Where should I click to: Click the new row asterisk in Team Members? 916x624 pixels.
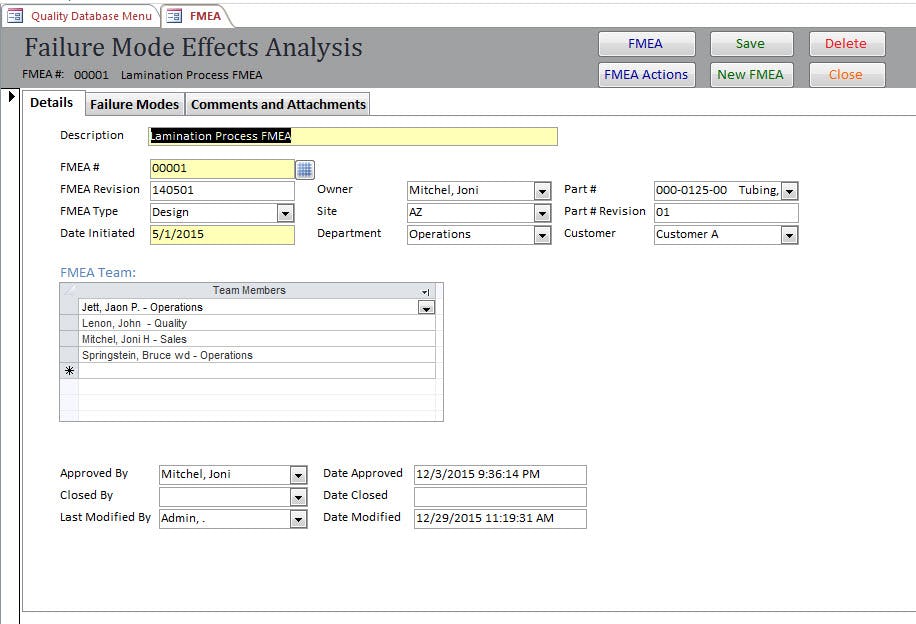(69, 371)
